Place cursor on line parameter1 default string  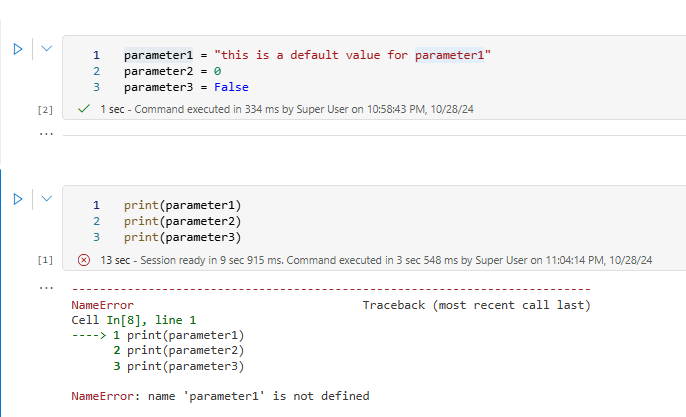307,55
